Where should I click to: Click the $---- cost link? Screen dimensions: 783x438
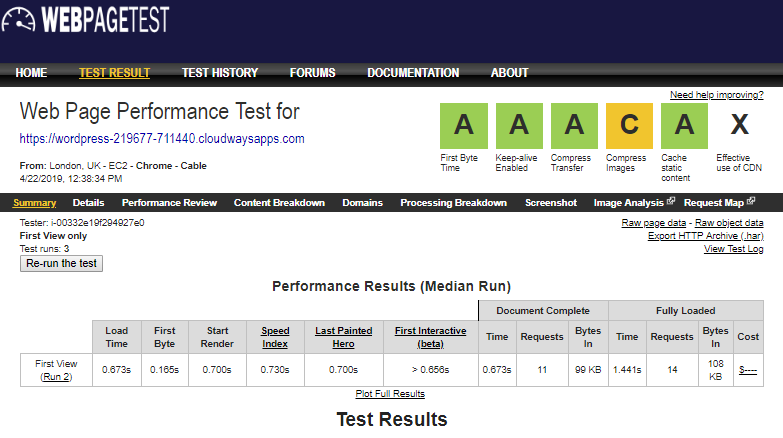[748, 370]
